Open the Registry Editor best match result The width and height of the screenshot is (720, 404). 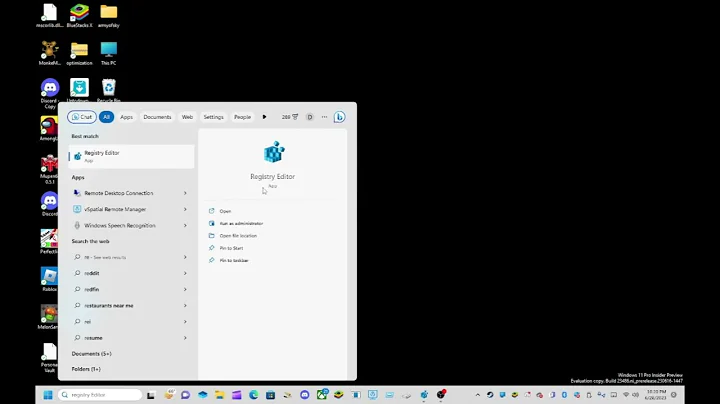click(131, 156)
